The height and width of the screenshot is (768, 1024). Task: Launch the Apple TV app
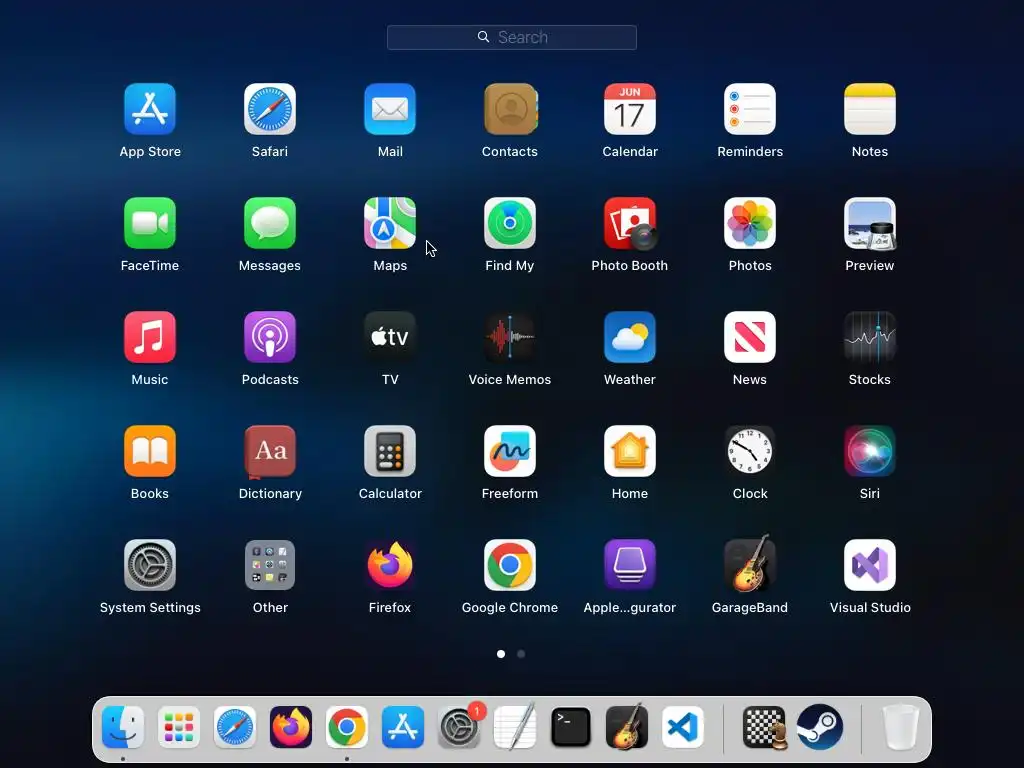click(x=390, y=337)
